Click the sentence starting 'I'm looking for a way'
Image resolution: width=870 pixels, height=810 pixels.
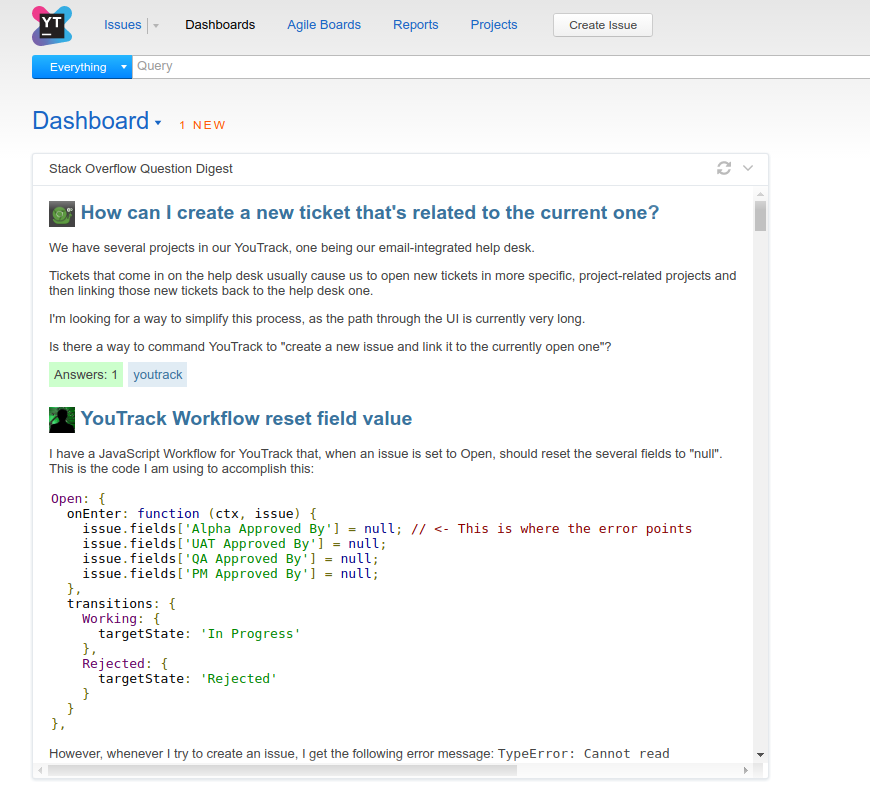(317, 318)
